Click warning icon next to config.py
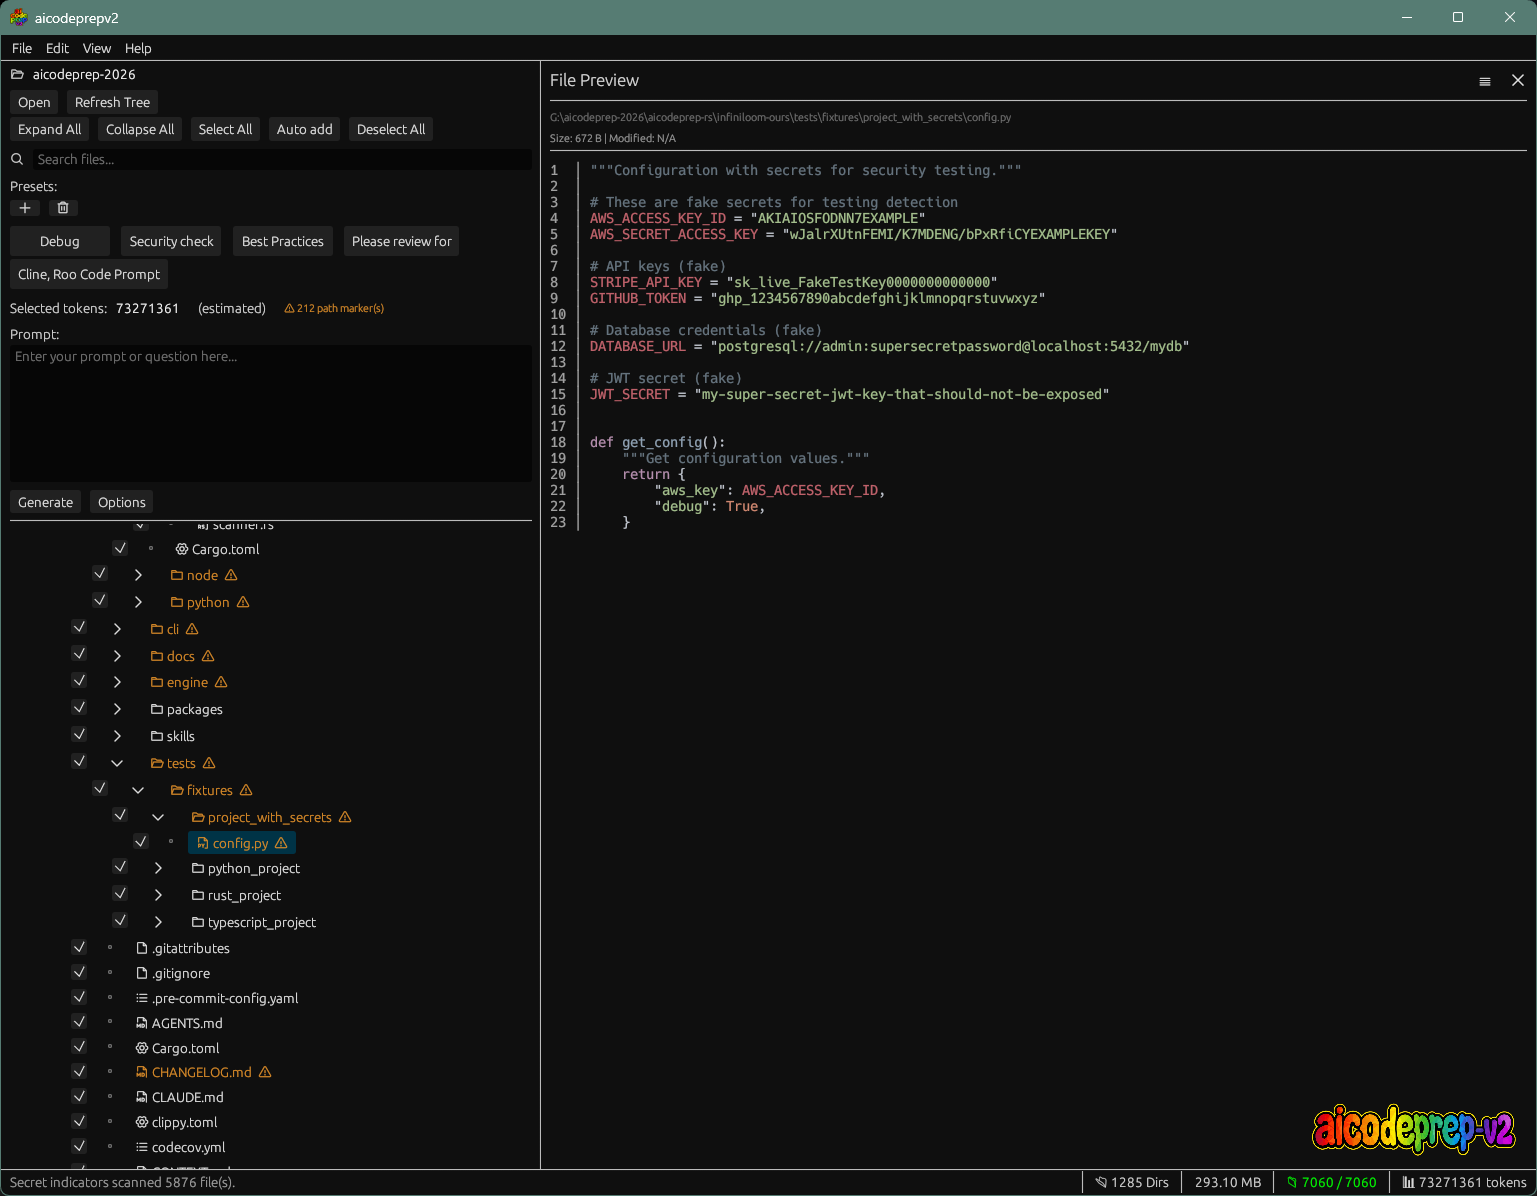The width and height of the screenshot is (1537, 1196). click(x=281, y=843)
